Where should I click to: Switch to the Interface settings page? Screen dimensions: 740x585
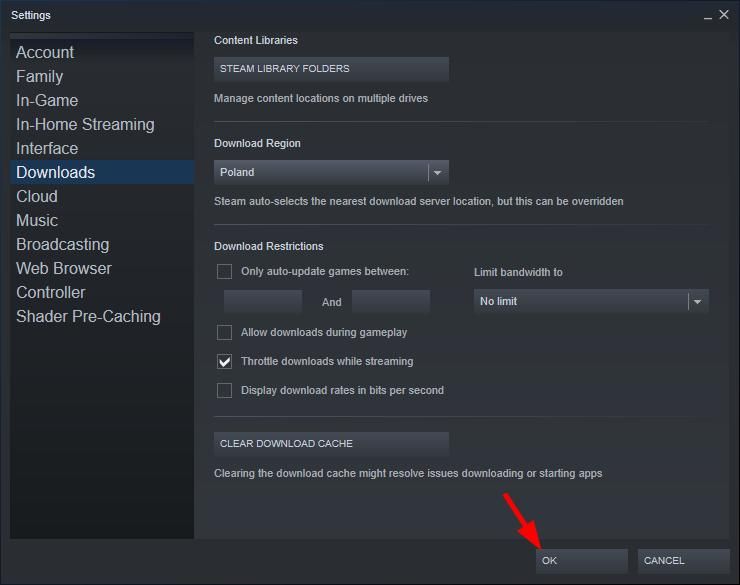(x=47, y=148)
